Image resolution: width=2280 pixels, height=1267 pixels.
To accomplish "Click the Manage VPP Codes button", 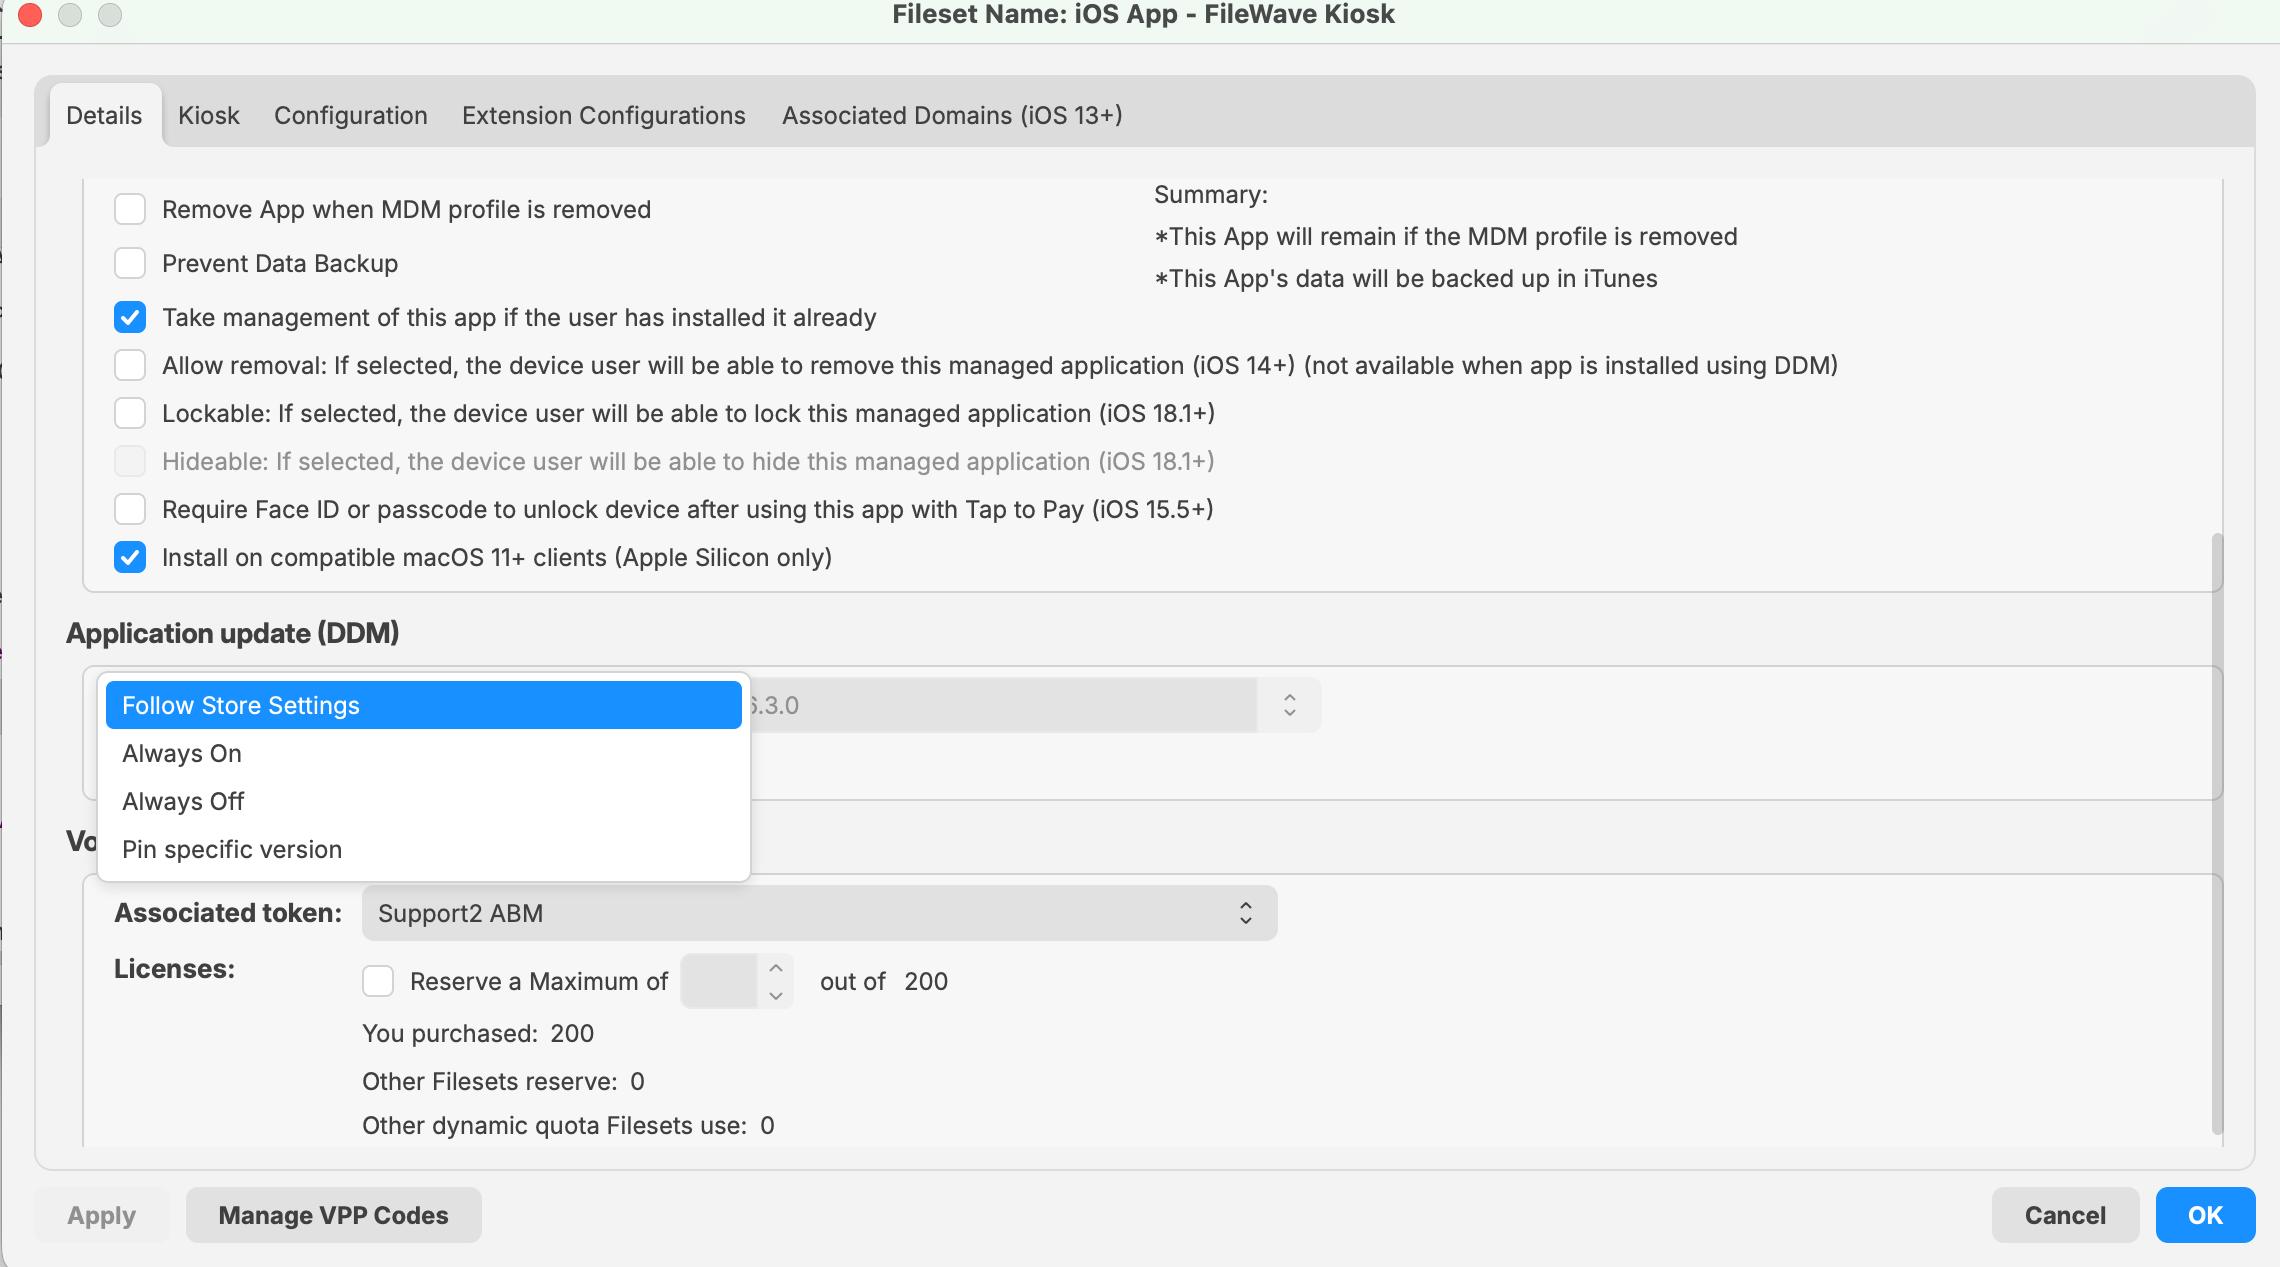I will click(x=333, y=1216).
